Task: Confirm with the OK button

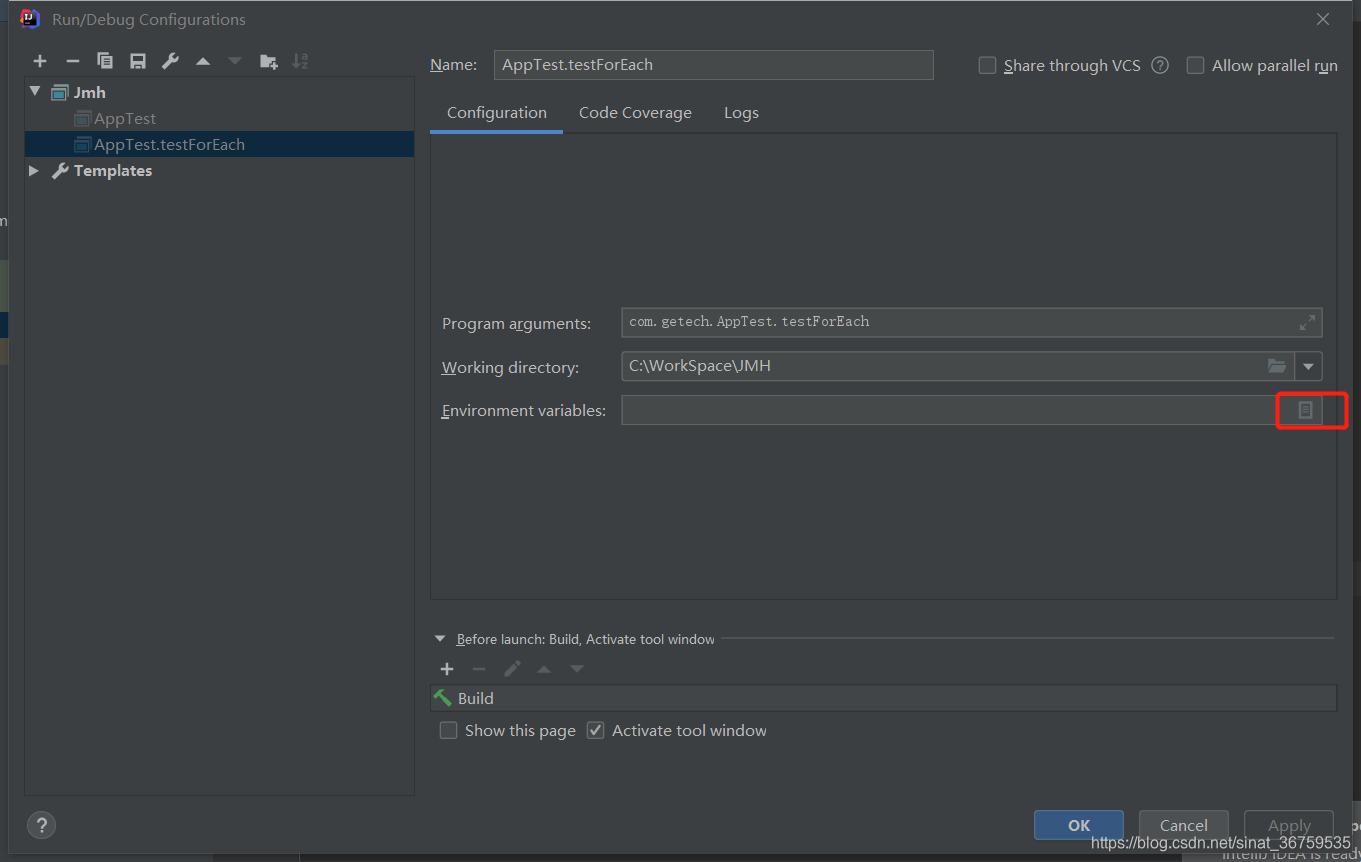Action: [1079, 825]
